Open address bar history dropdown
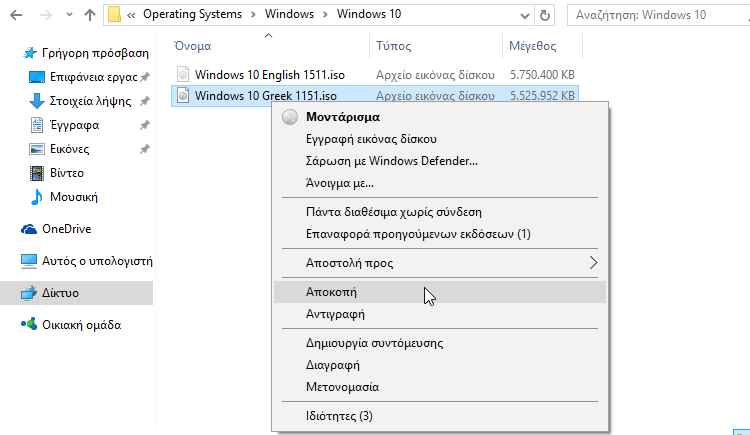 point(524,16)
